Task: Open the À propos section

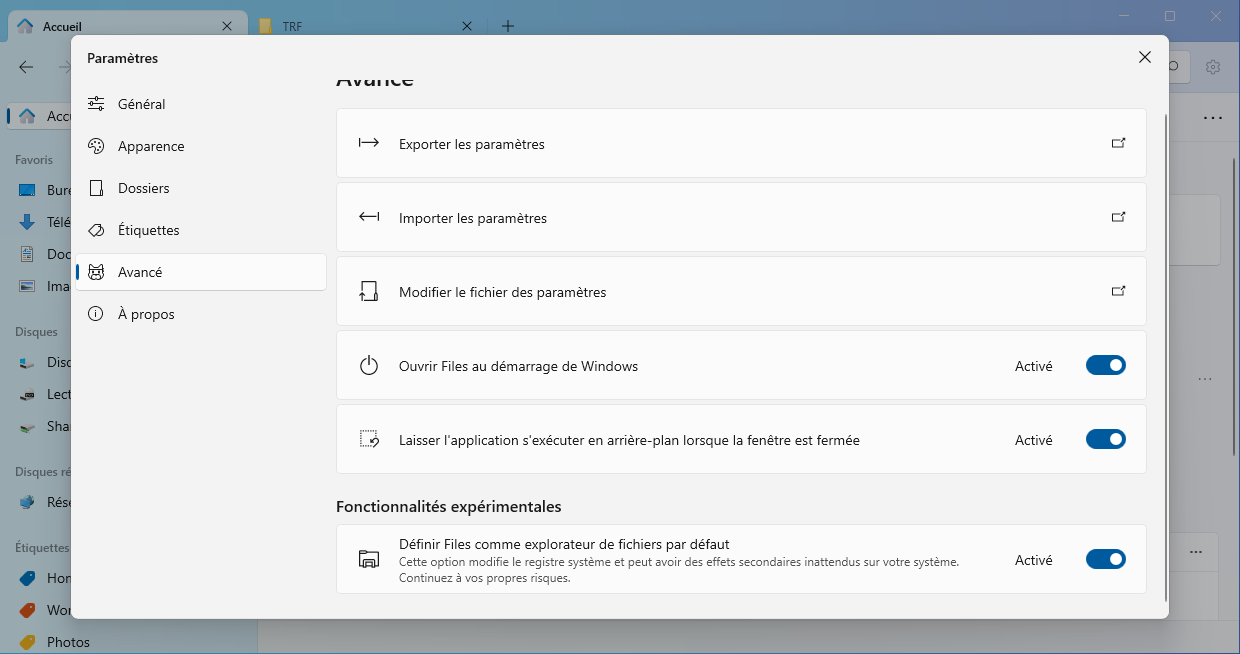Action: tap(146, 314)
